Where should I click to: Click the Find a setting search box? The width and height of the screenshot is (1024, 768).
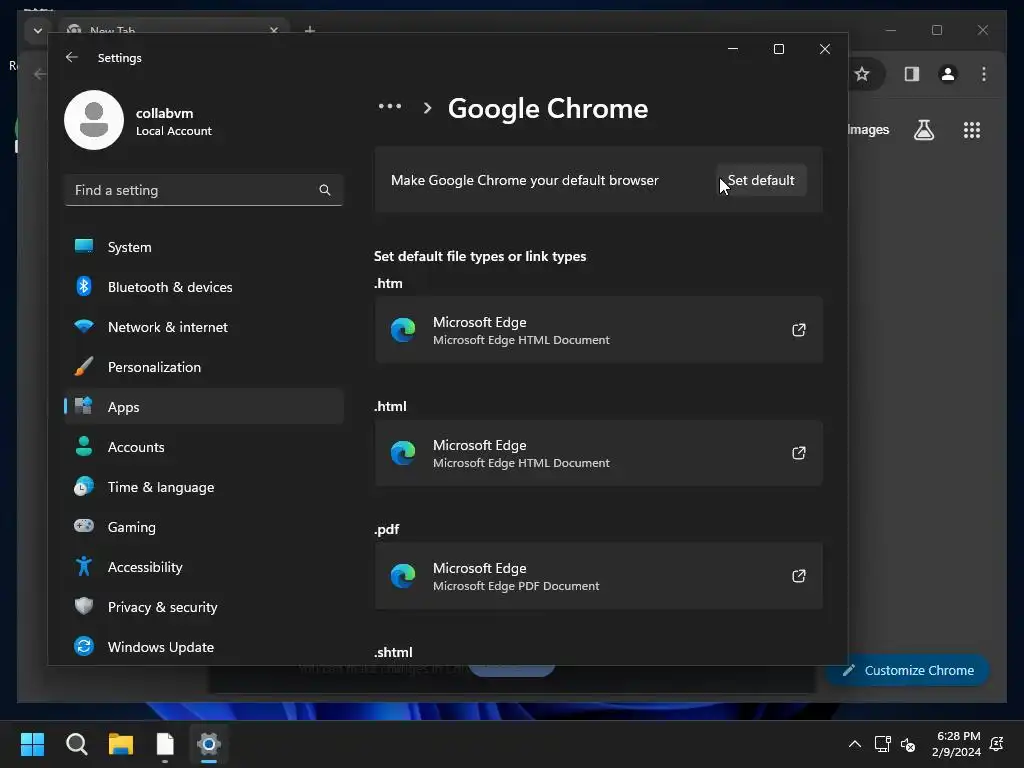pyautogui.click(x=204, y=190)
